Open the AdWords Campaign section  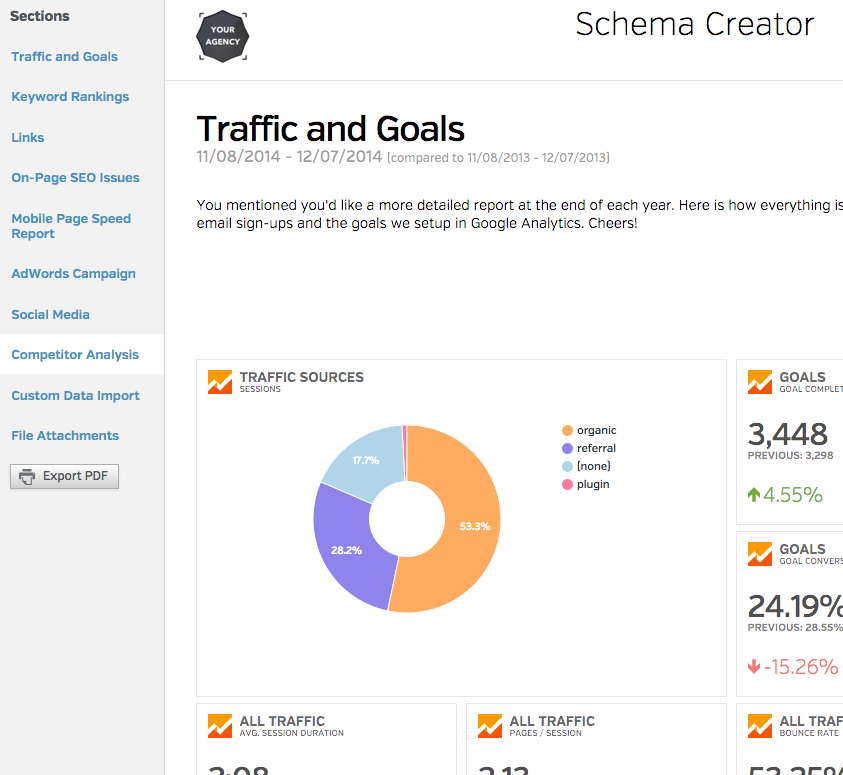pos(73,274)
